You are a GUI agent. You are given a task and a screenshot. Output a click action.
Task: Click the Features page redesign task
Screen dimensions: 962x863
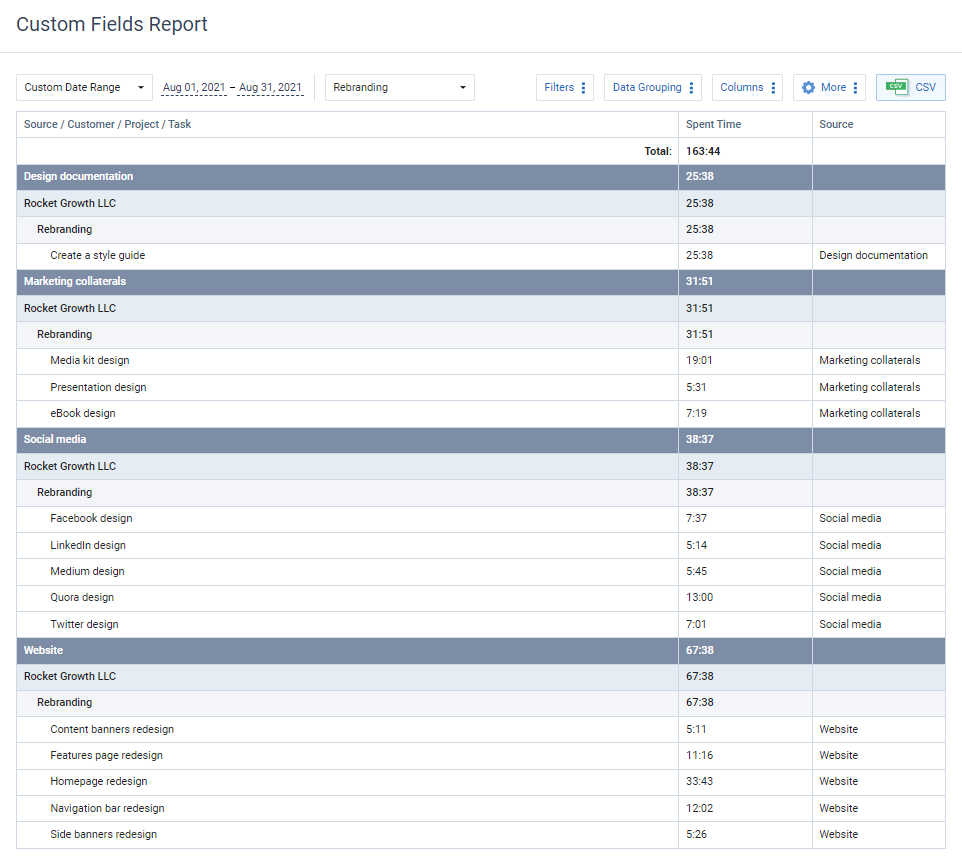pyautogui.click(x=106, y=756)
